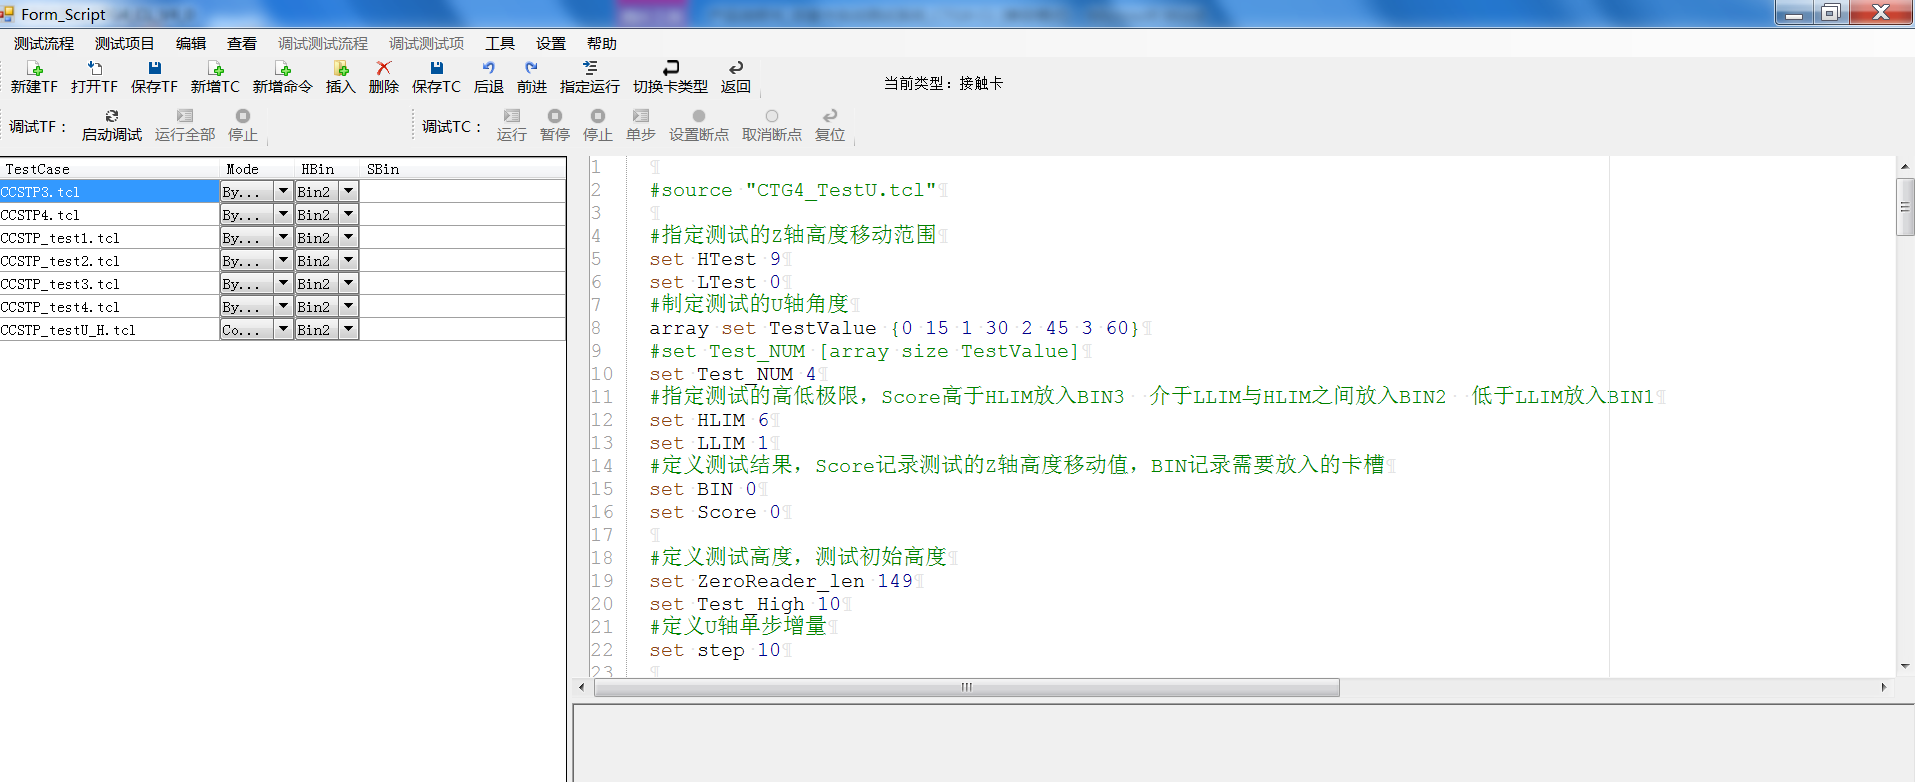
Task: Click the Mode column header
Action: click(x=258, y=169)
